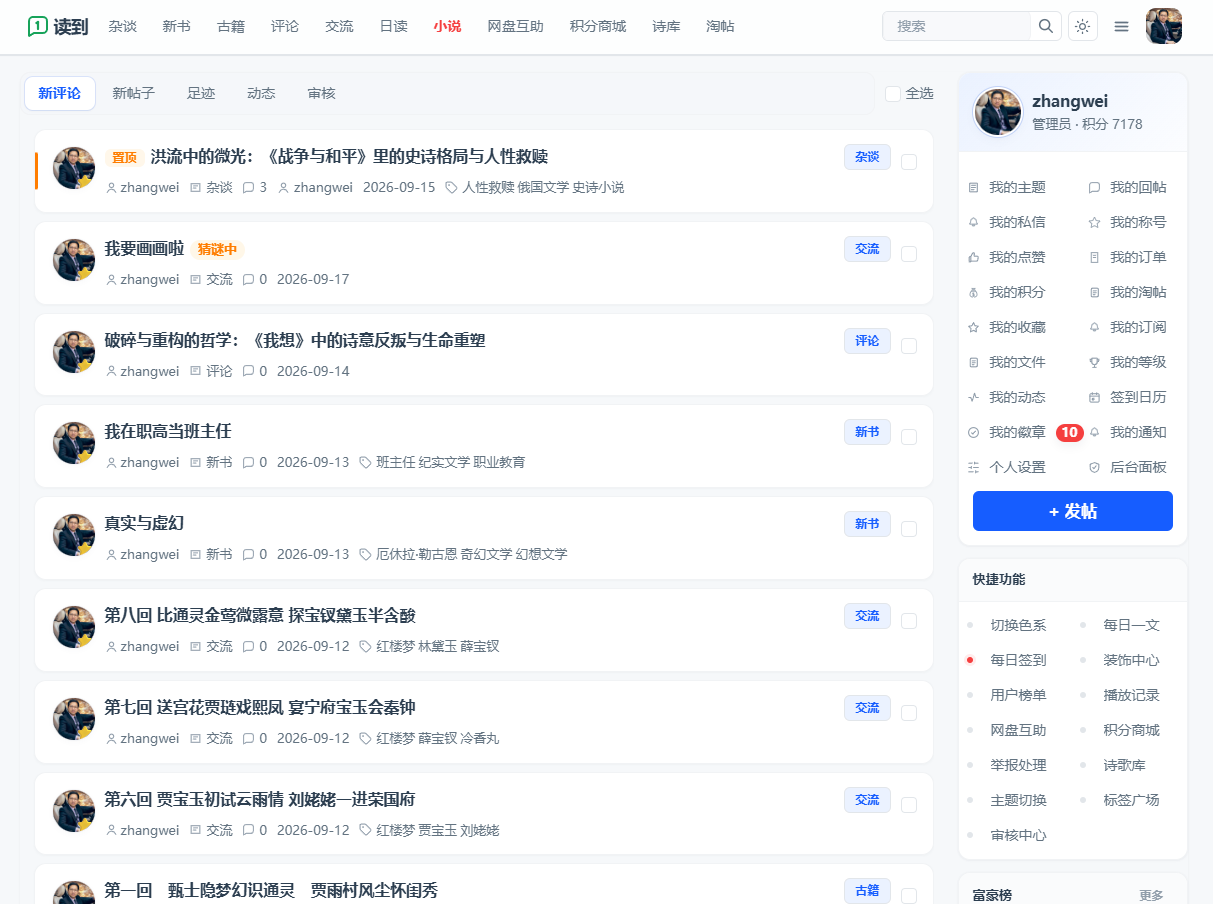This screenshot has height=904, width=1213.
Task: Open the hamburger menu icon
Action: coord(1121,26)
